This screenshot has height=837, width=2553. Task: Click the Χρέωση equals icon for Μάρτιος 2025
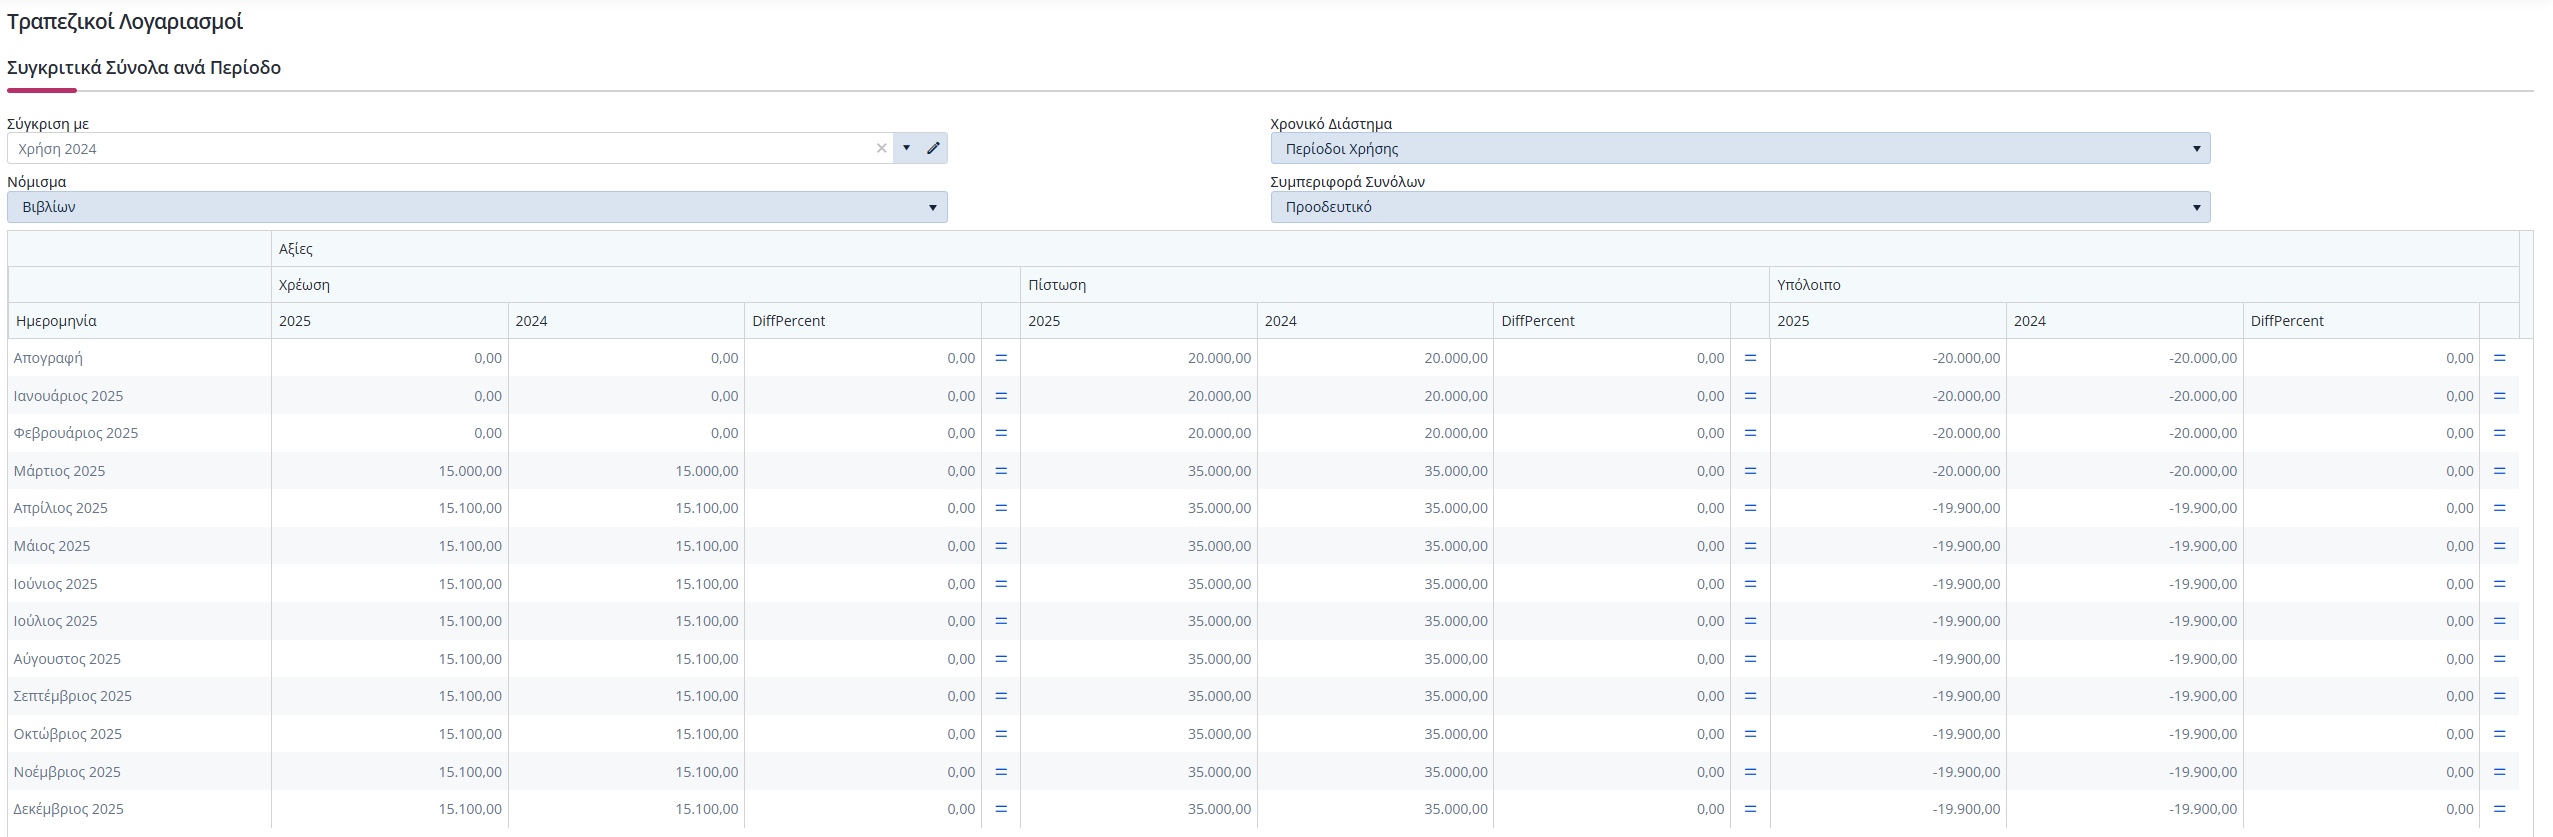[x=1001, y=471]
